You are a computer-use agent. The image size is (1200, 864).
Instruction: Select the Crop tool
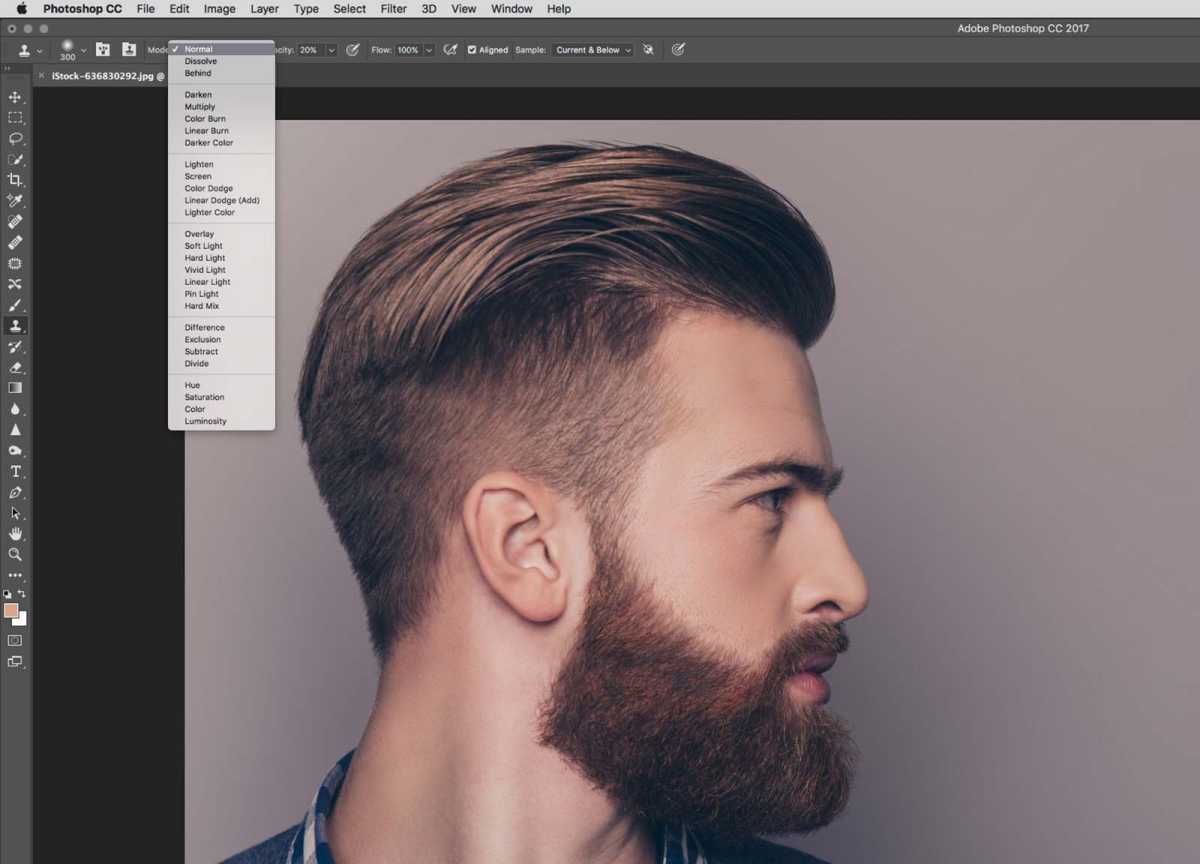click(15, 180)
